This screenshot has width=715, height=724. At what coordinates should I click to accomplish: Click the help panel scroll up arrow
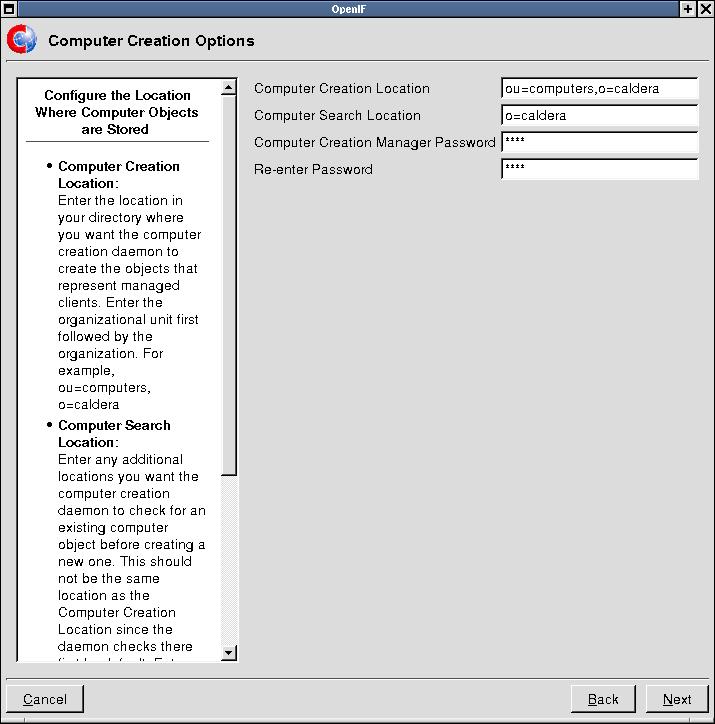click(229, 89)
